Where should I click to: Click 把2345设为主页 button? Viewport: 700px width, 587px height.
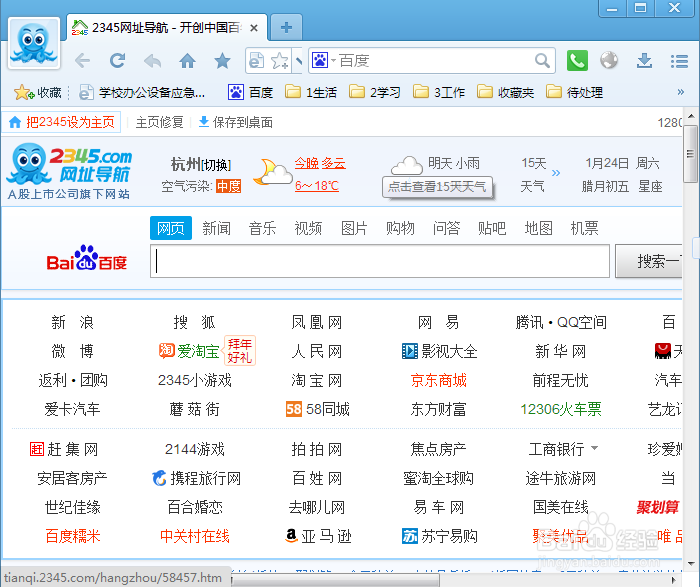[x=61, y=122]
